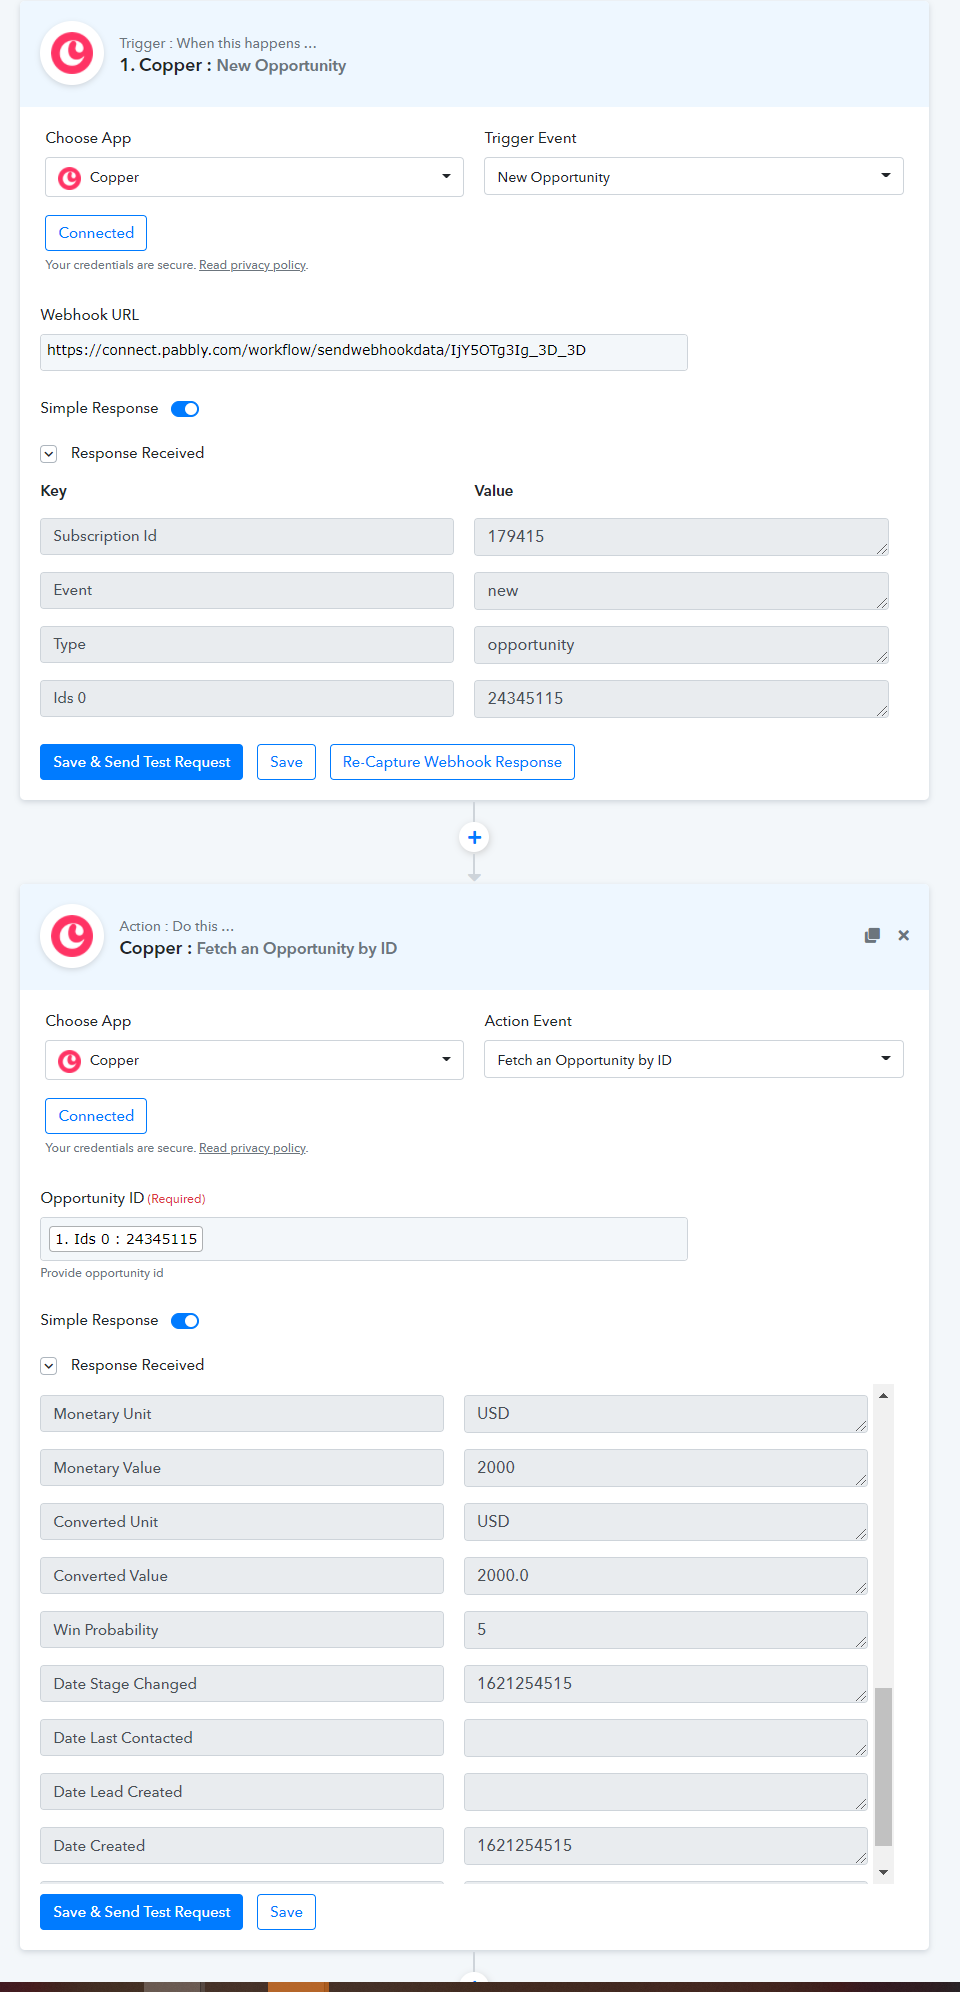
Task: Click the Event key field
Action: pyautogui.click(x=247, y=590)
